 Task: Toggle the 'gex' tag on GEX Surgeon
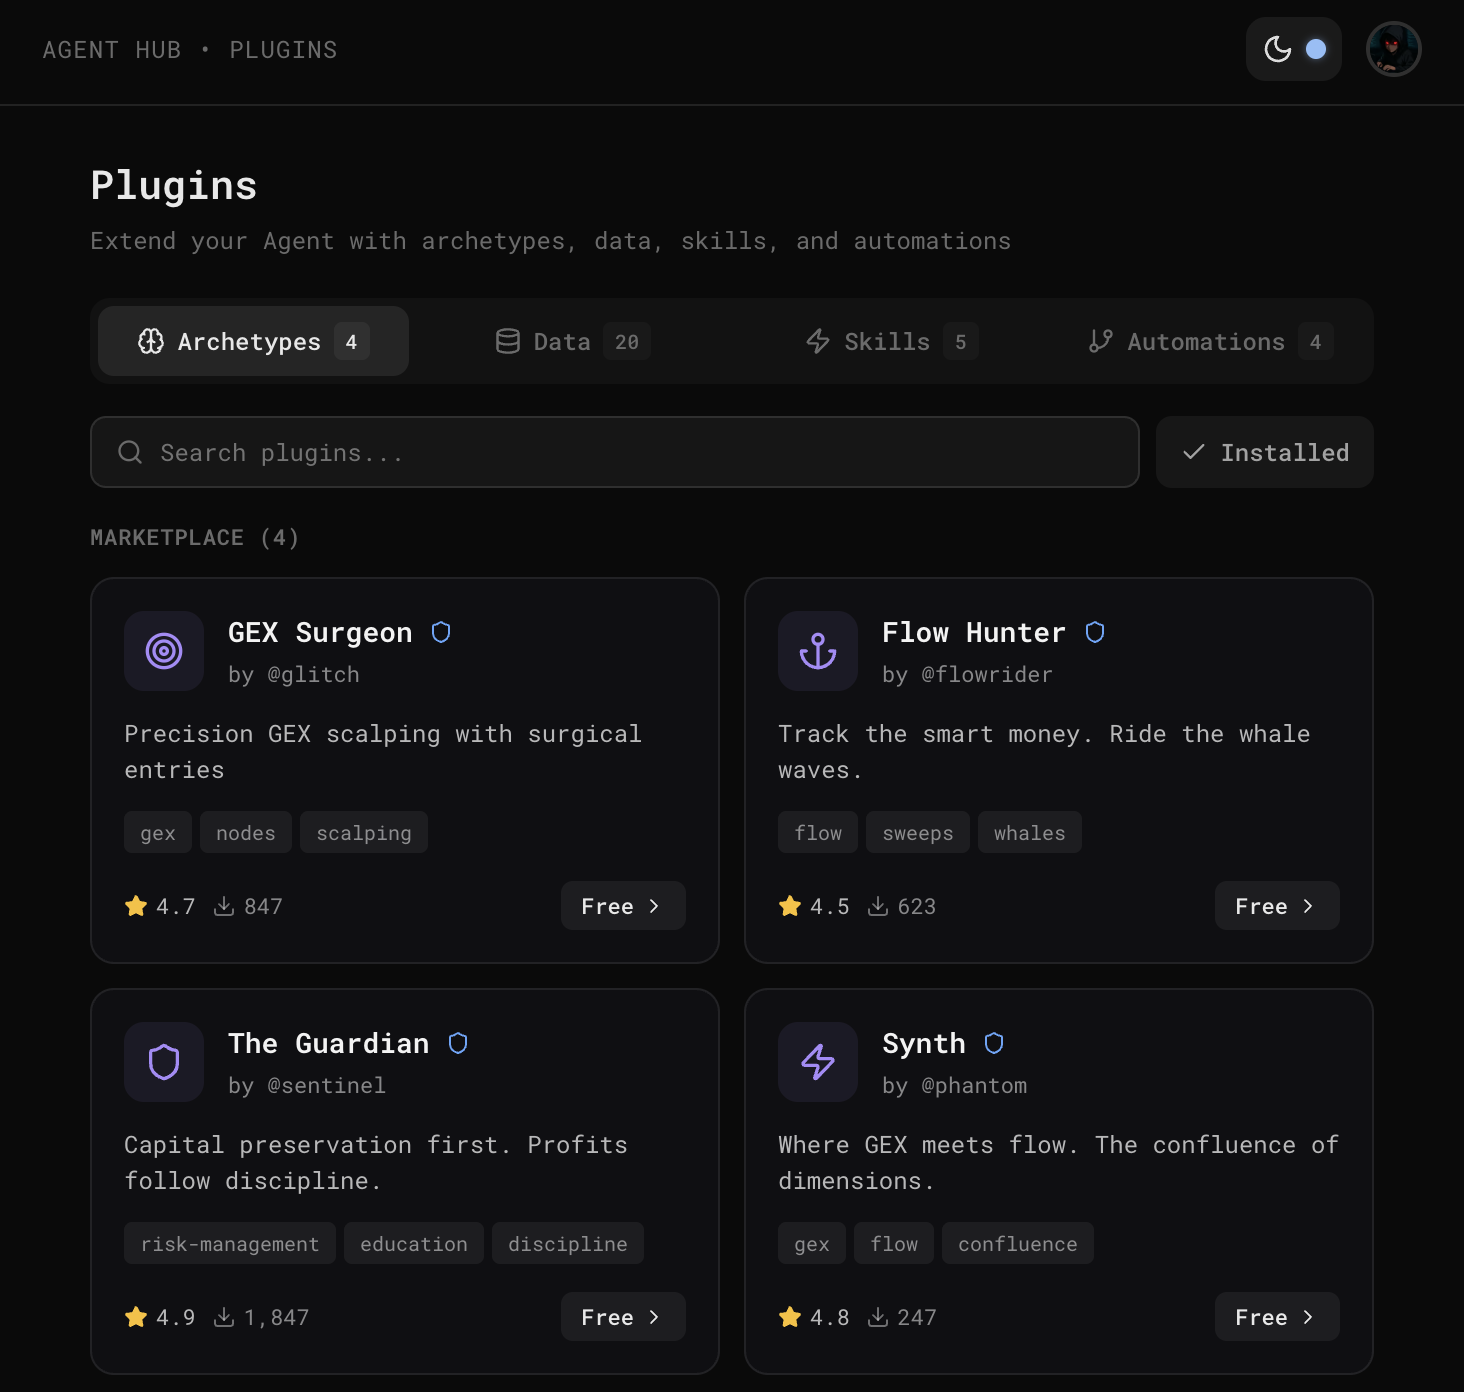(157, 831)
